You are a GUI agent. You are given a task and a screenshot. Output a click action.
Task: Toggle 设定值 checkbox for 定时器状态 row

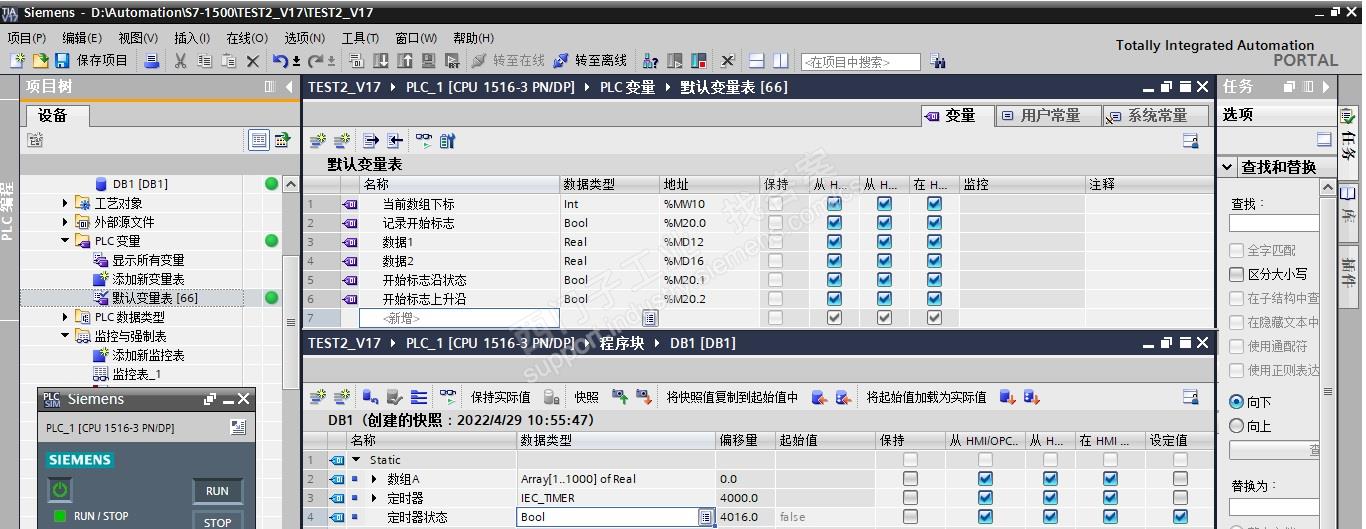pos(1180,517)
